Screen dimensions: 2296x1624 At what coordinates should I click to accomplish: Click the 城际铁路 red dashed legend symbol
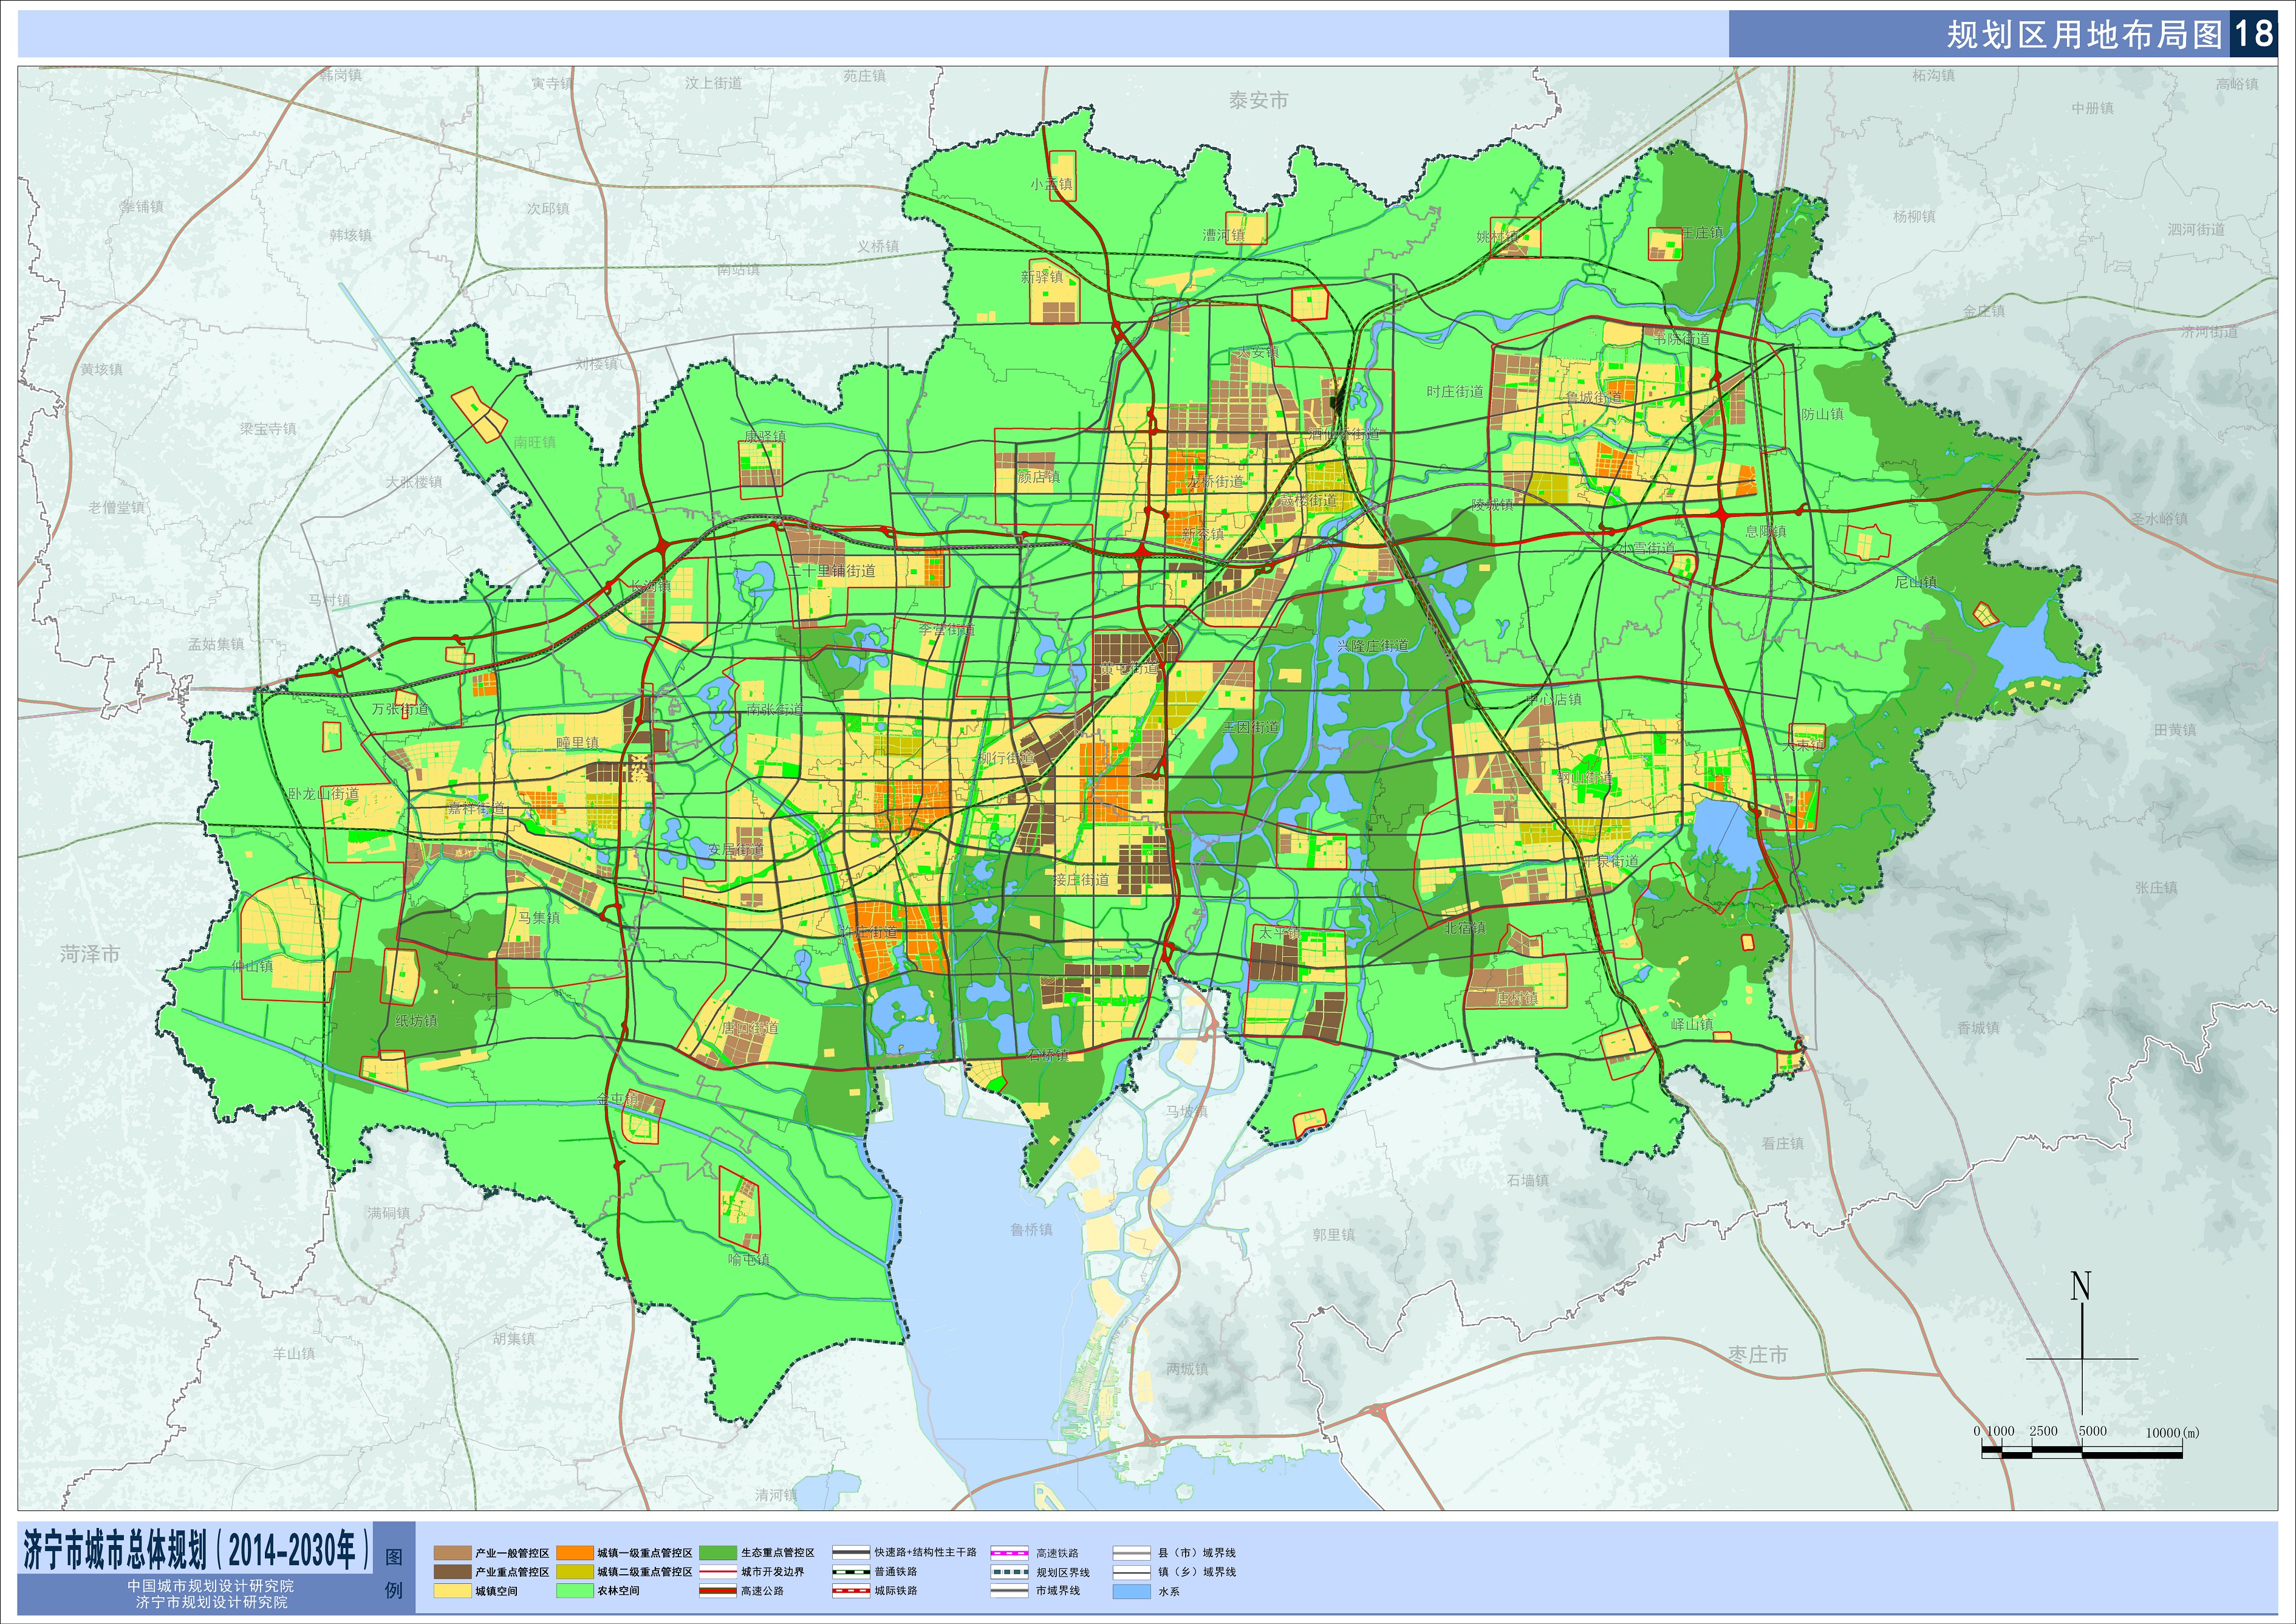pos(850,1591)
